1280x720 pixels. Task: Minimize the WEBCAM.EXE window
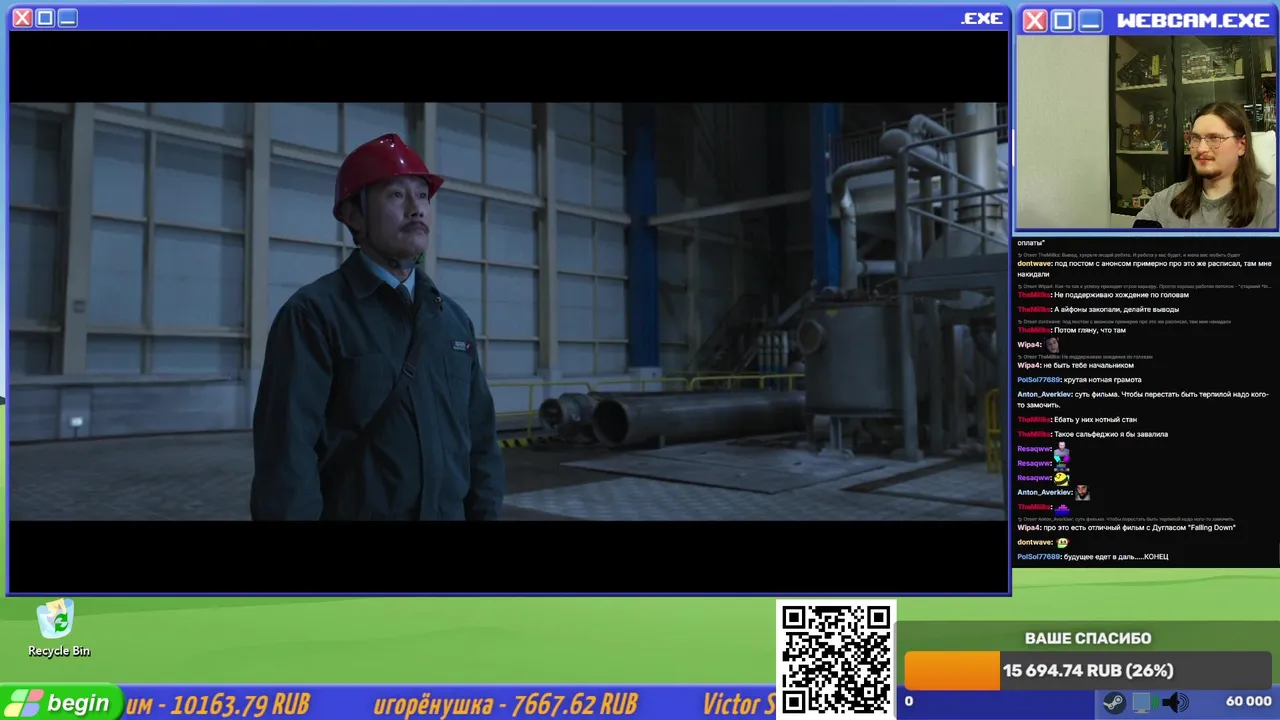[x=1091, y=21]
